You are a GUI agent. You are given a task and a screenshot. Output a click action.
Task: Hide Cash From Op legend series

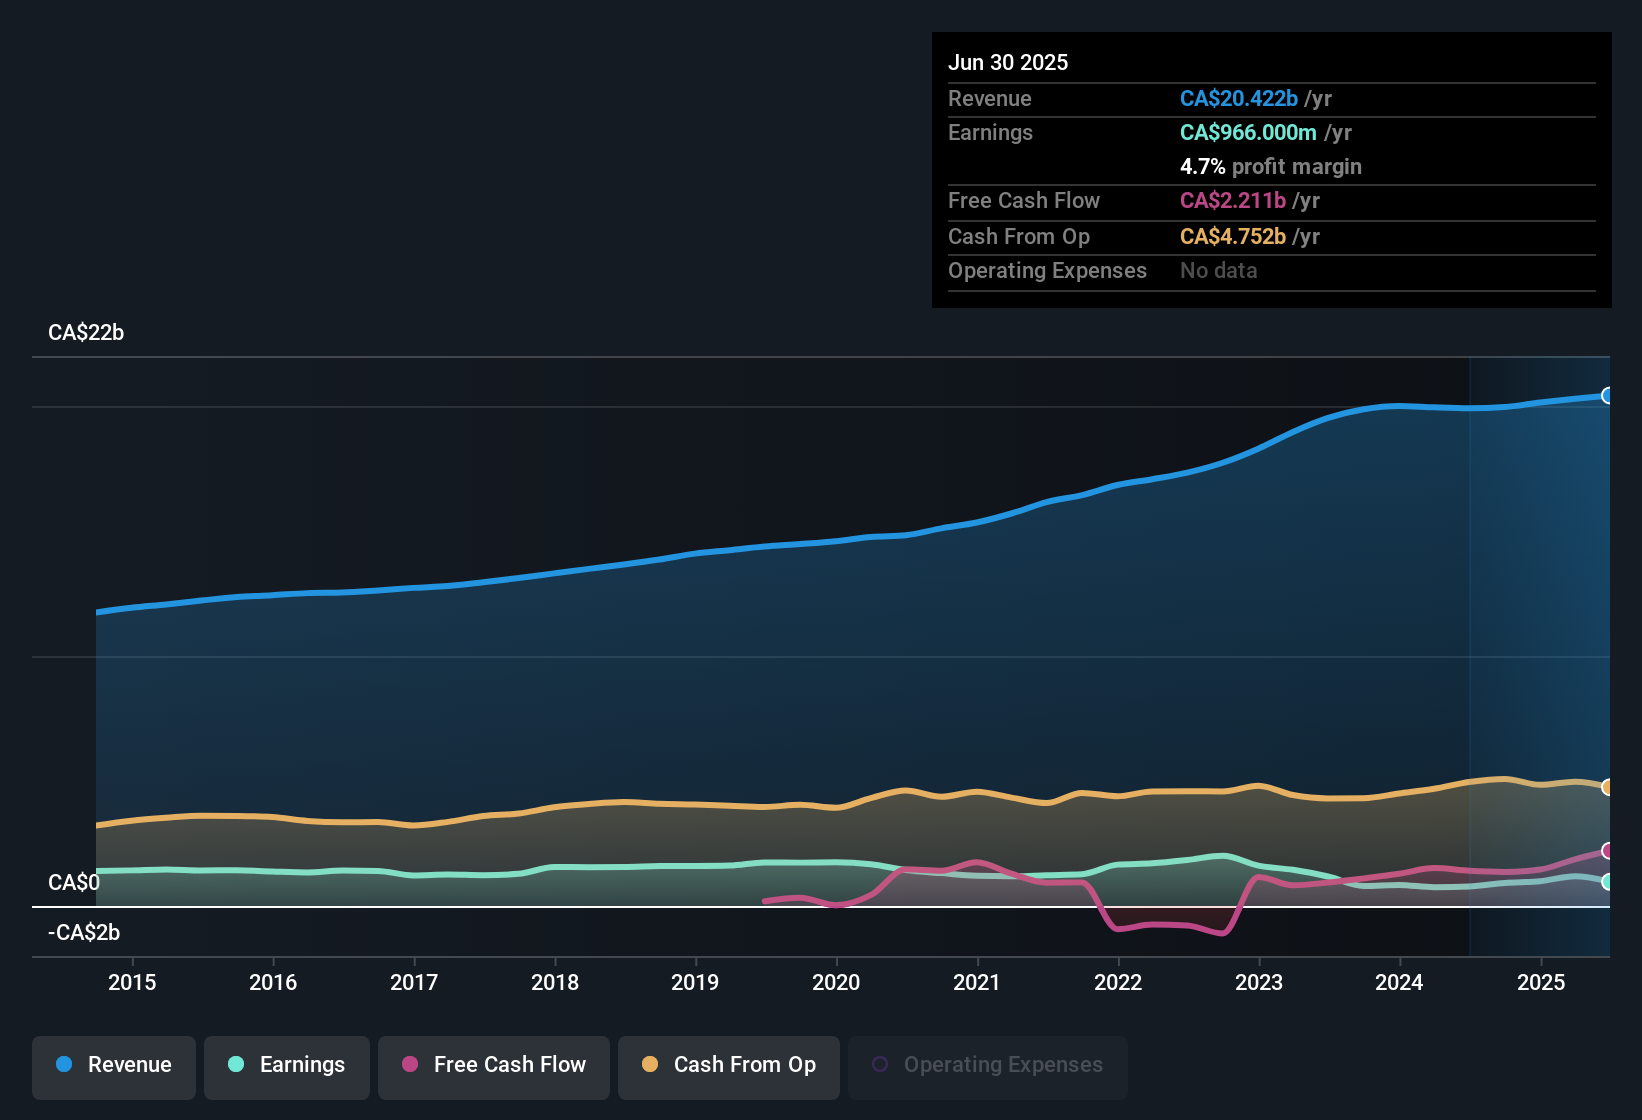tap(729, 1065)
